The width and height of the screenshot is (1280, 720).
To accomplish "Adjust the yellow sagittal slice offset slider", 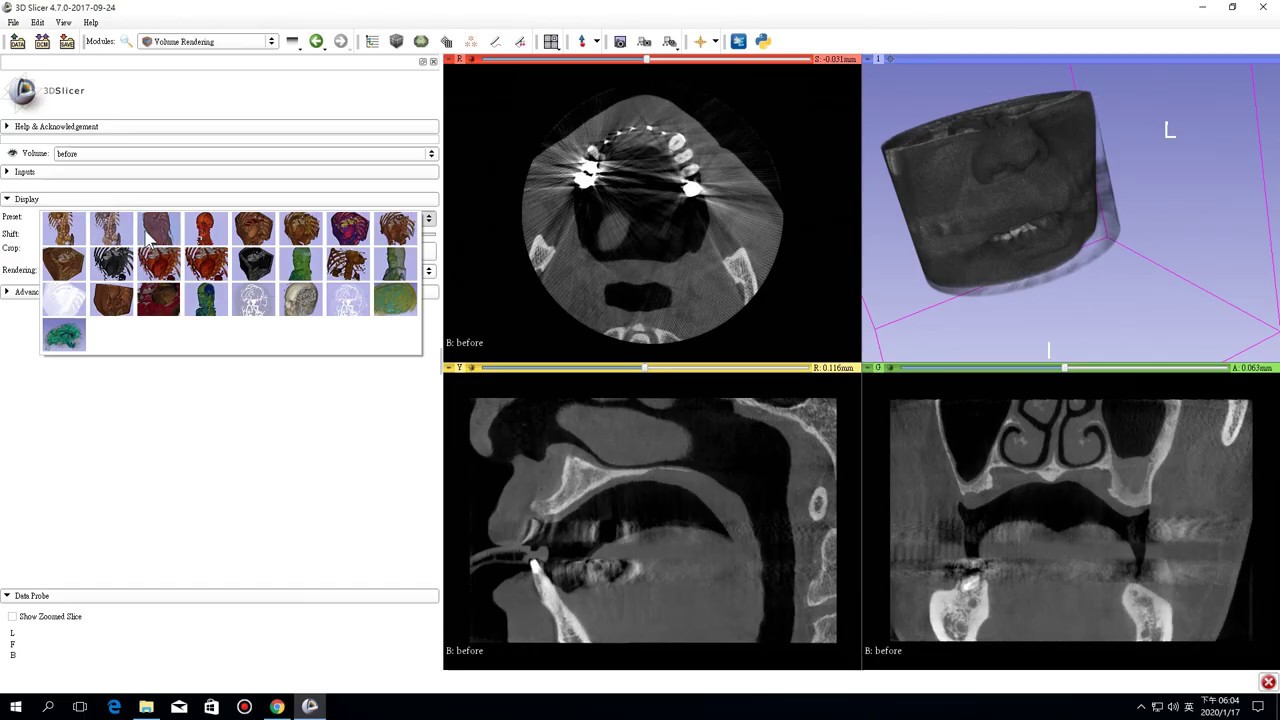I will pos(646,368).
